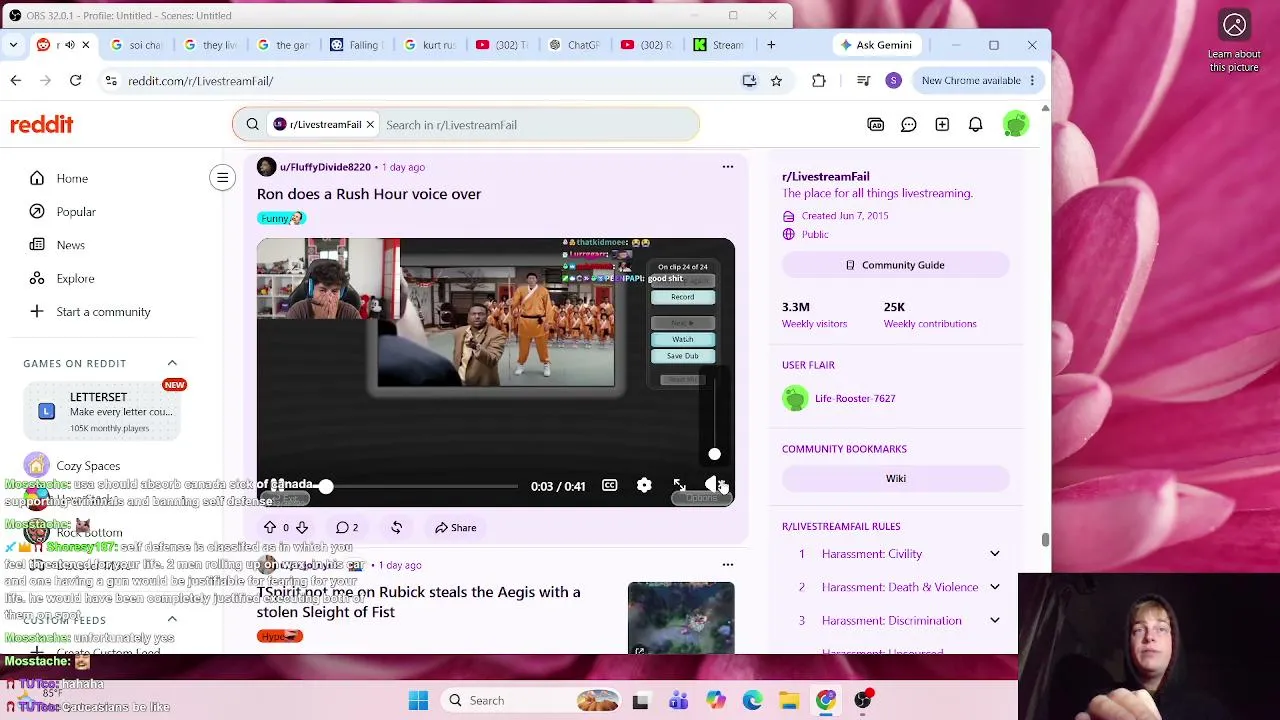The height and width of the screenshot is (720, 1280).
Task: Open video settings gear
Action: 644,486
